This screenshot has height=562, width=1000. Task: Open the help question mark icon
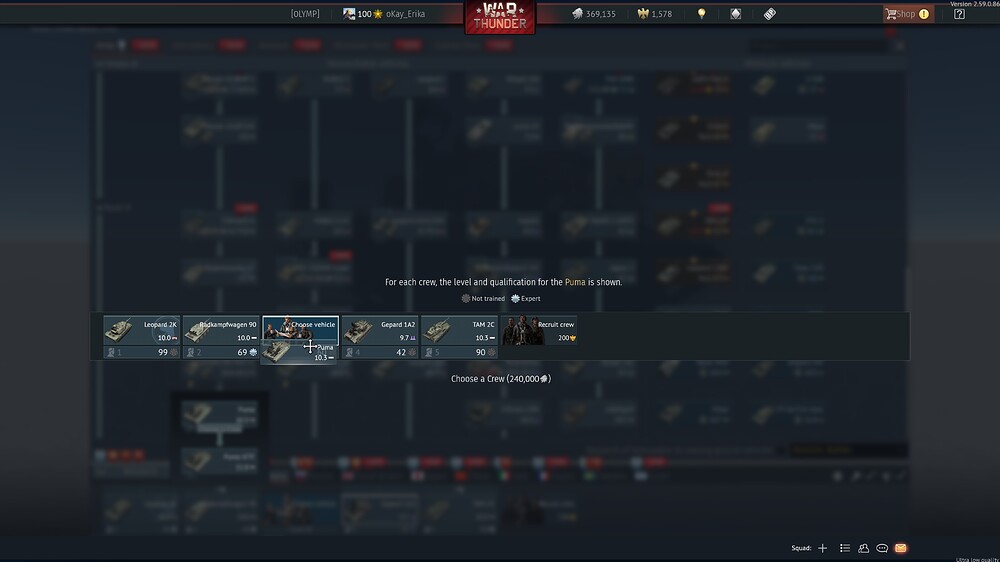959,13
